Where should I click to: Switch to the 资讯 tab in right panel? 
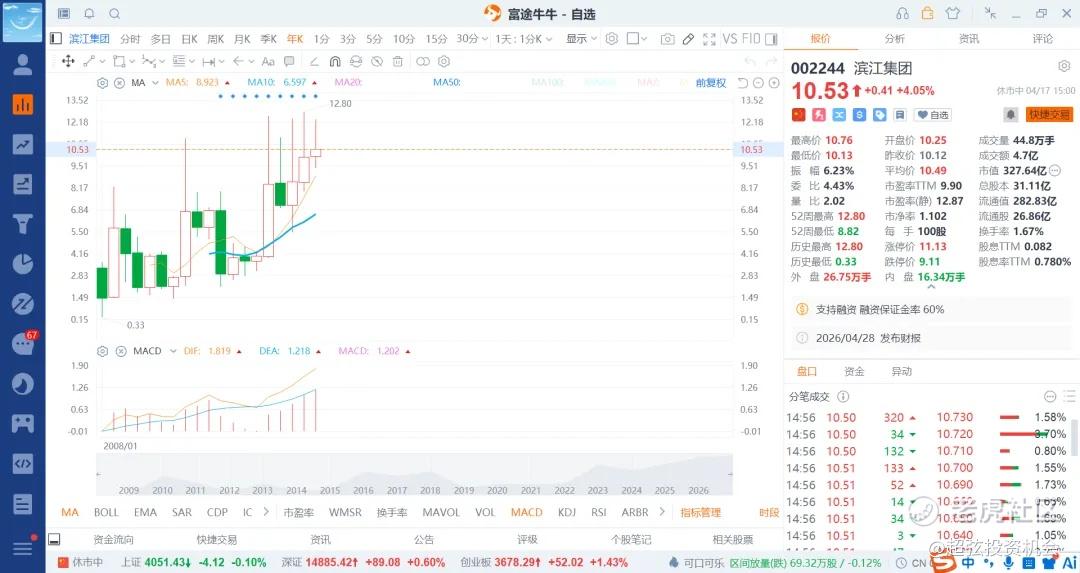point(968,39)
